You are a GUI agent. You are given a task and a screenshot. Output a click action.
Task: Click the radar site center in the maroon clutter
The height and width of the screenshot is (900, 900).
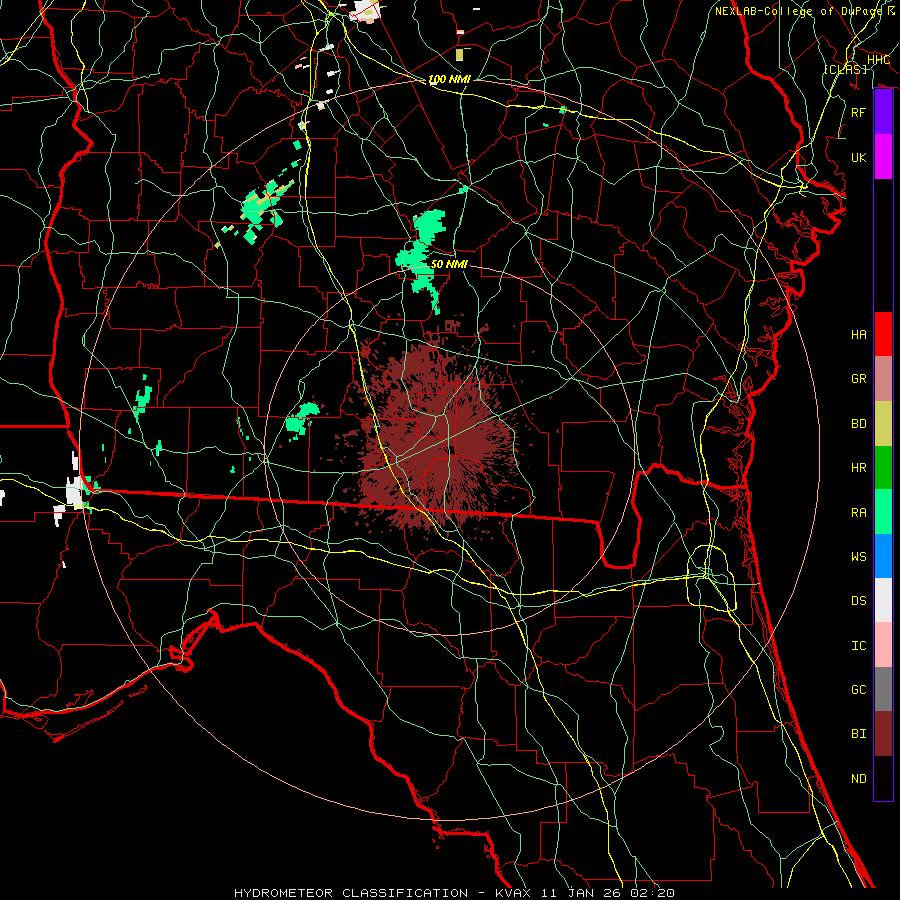(452, 451)
